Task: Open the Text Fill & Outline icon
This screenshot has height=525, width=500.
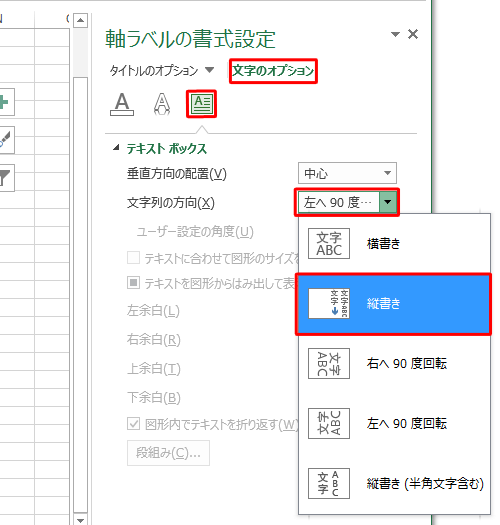Action: tap(122, 104)
